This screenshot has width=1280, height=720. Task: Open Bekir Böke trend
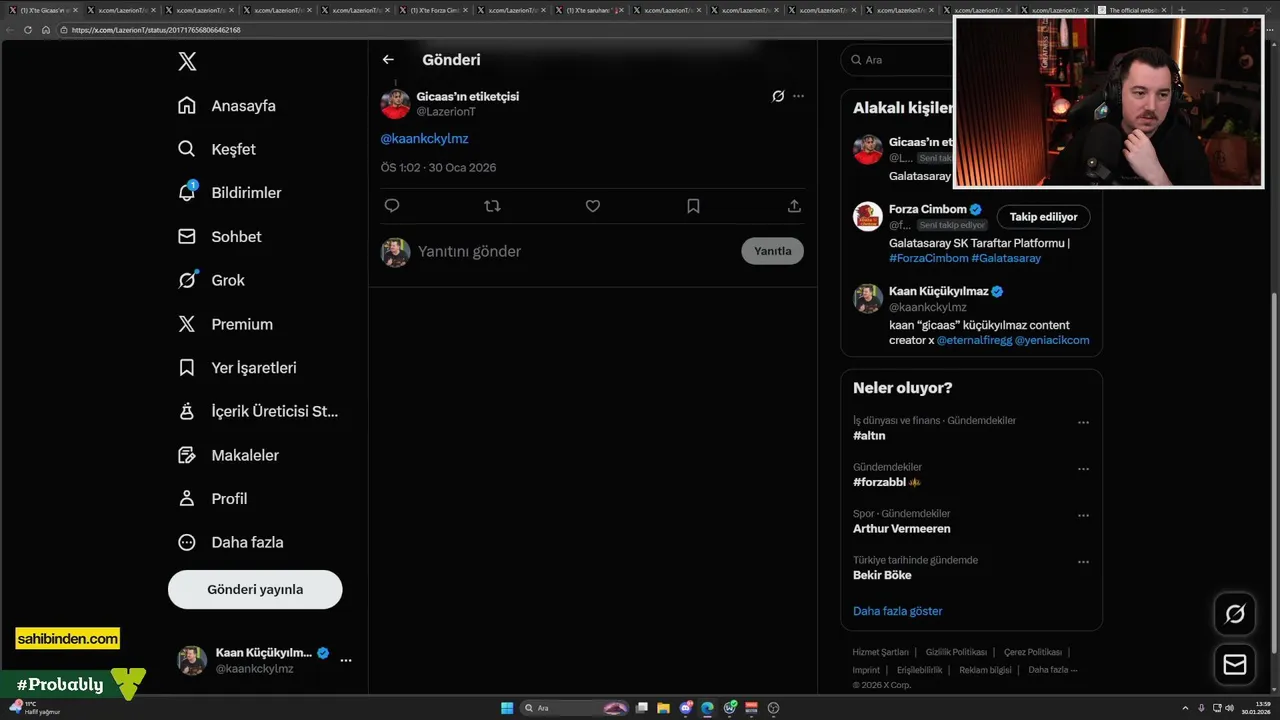[x=882, y=575]
